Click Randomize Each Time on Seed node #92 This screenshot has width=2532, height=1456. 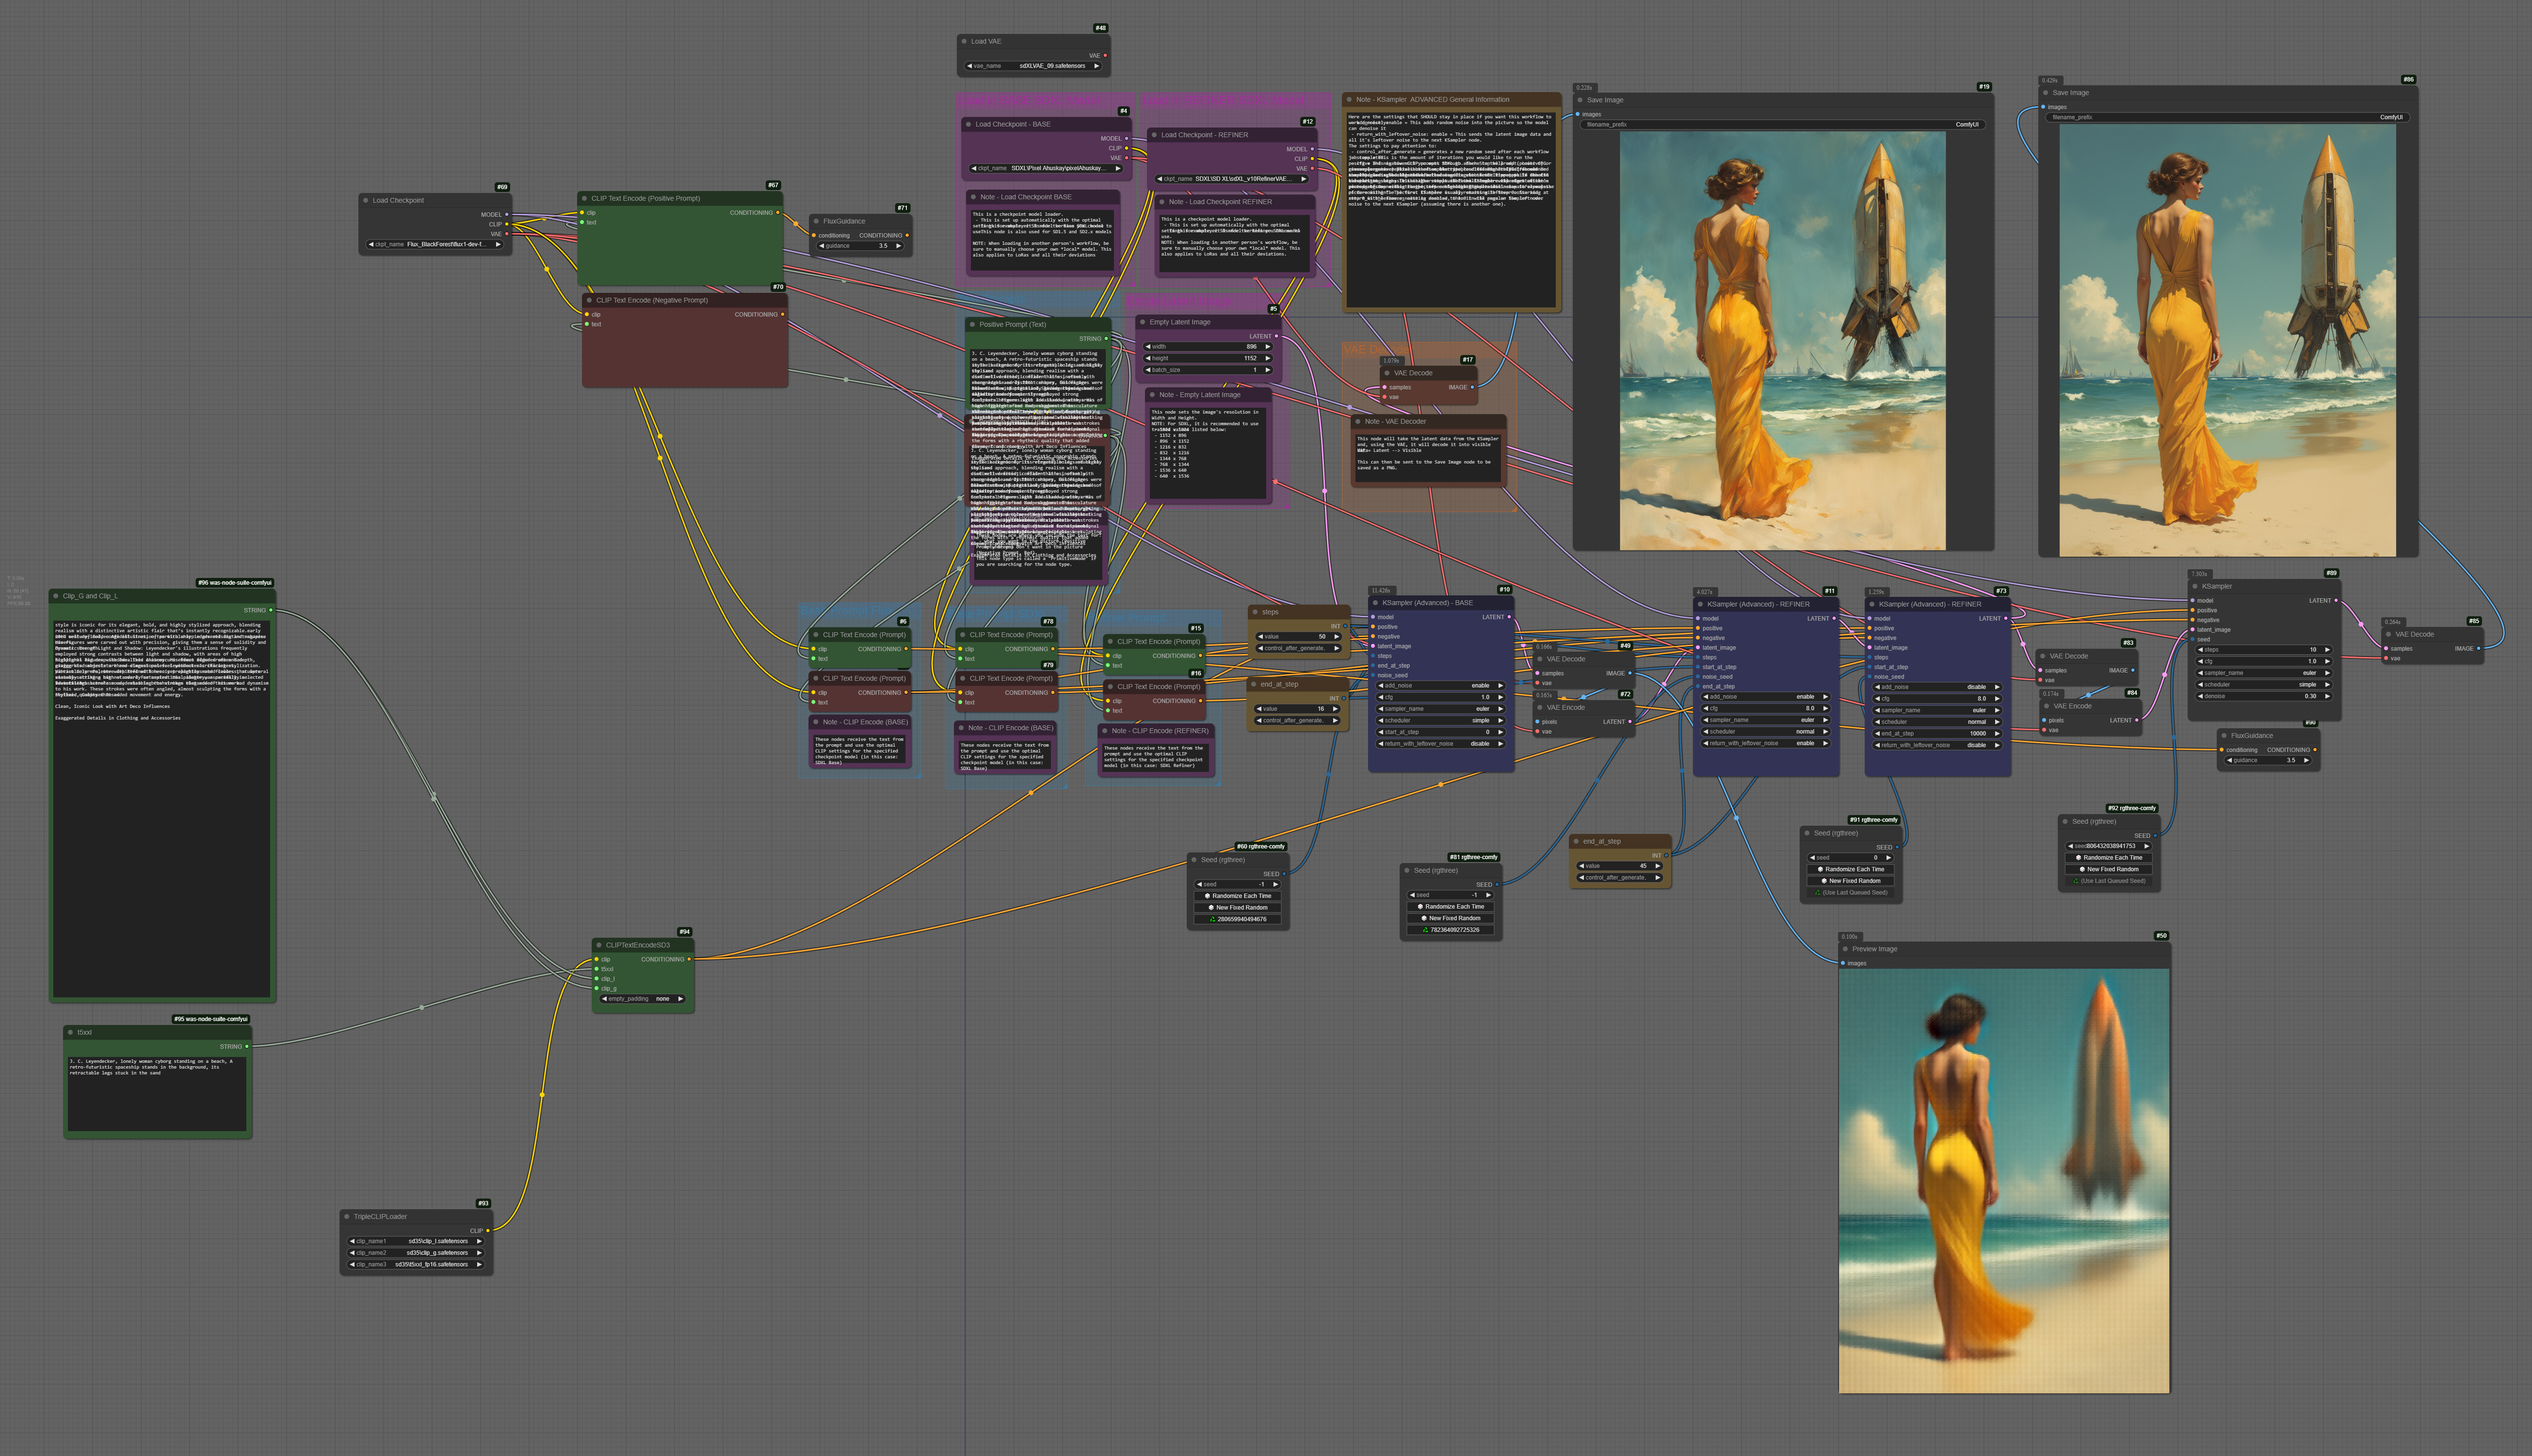(x=2109, y=858)
